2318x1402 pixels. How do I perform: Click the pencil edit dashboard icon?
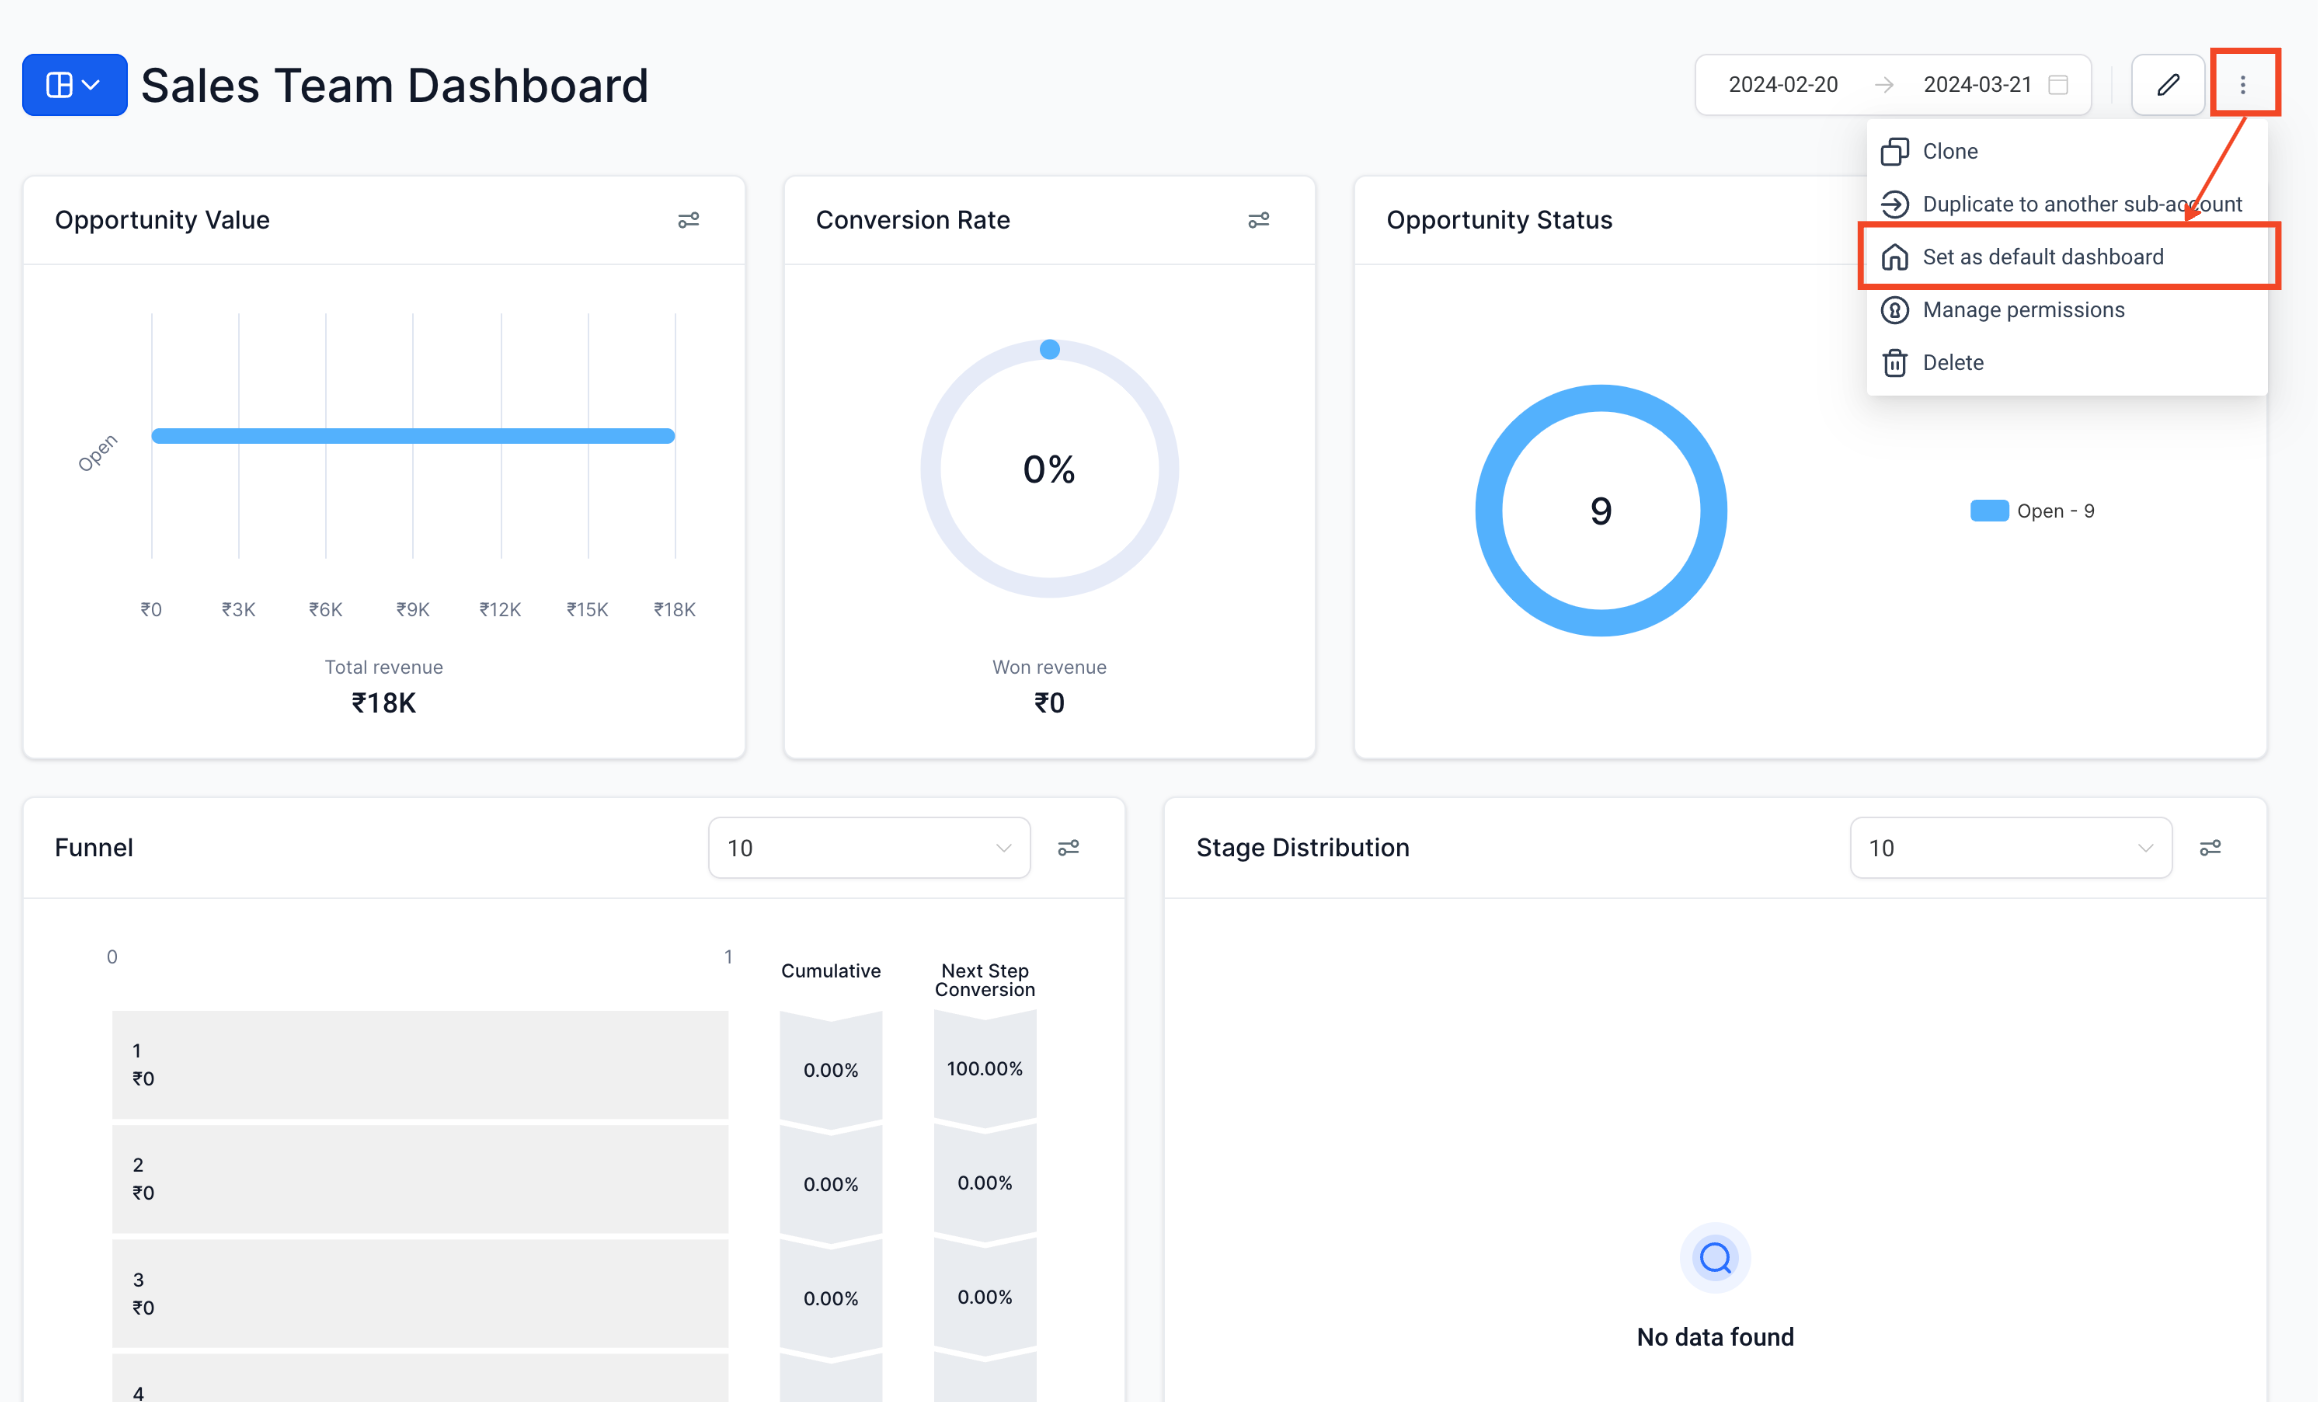[2167, 85]
